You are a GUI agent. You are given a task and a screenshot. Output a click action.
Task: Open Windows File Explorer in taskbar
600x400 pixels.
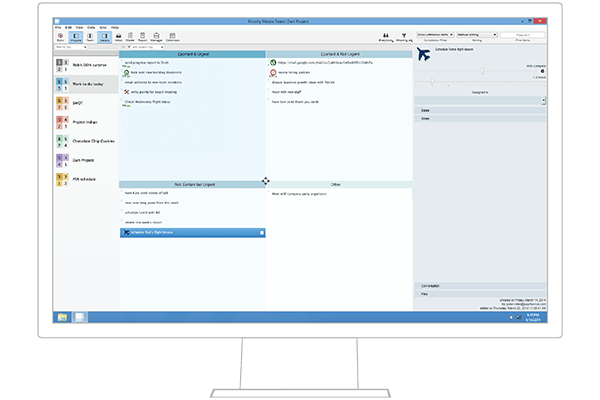(62, 317)
